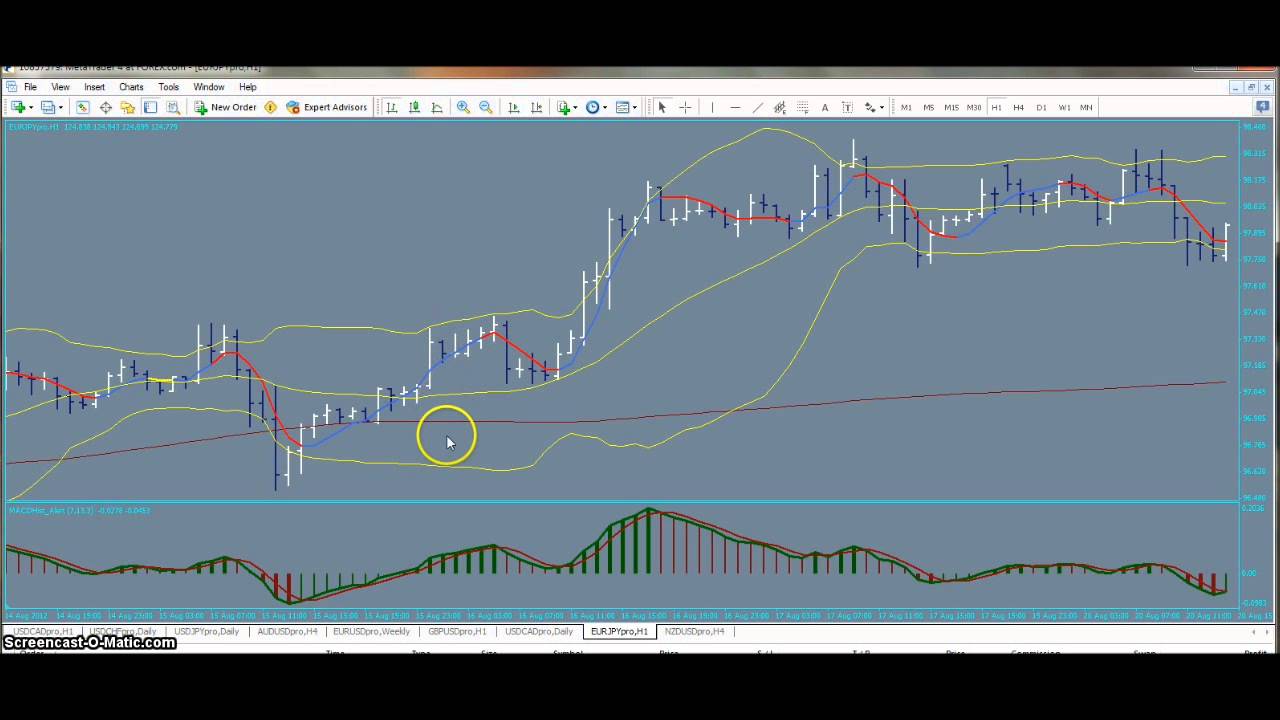Switch chart to candlesticks icon
The image size is (1280, 720).
[x=415, y=107]
